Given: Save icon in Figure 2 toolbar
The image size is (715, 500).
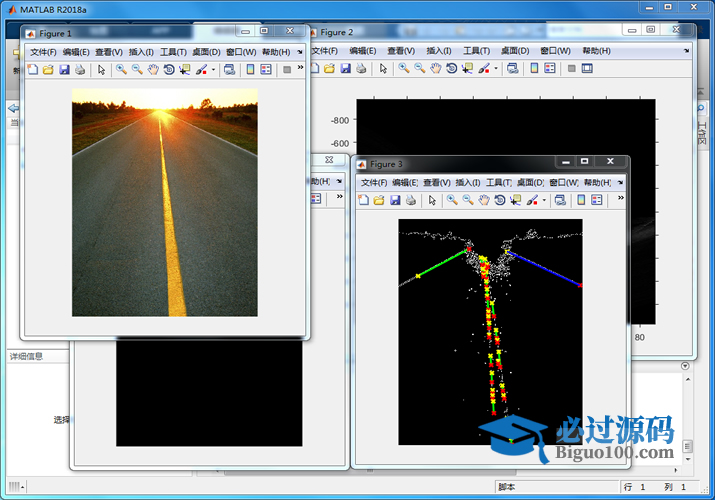Looking at the screenshot, I should pyautogui.click(x=346, y=68).
